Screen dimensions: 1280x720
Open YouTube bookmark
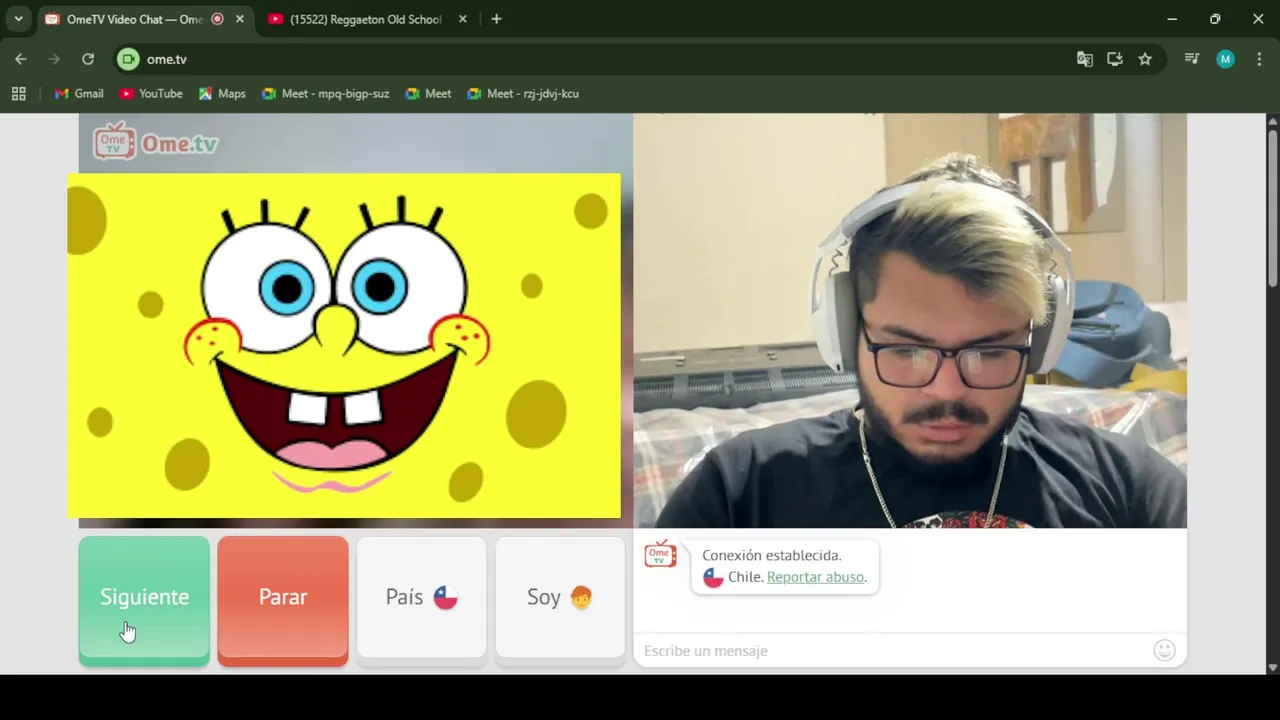[151, 94]
